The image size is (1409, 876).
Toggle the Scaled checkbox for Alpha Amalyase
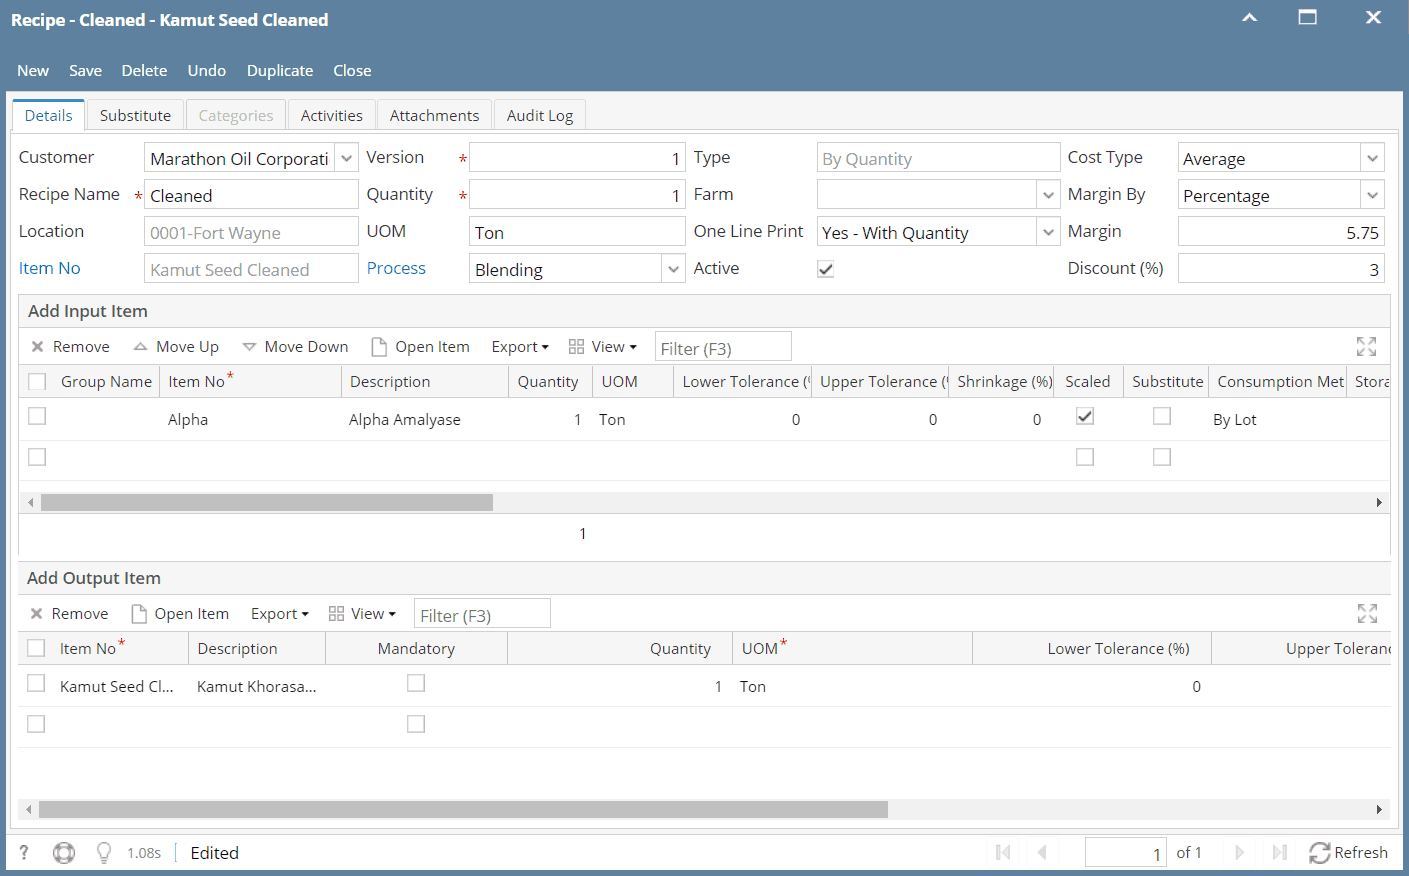[x=1084, y=415]
